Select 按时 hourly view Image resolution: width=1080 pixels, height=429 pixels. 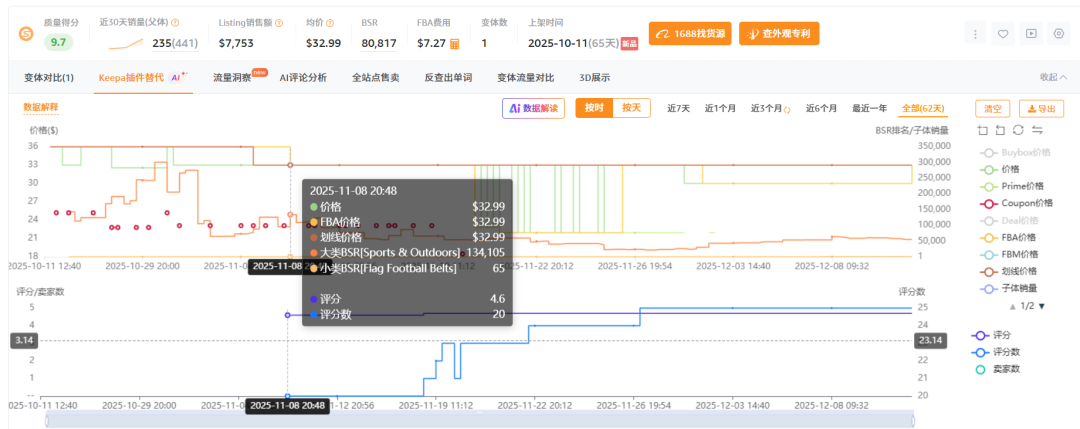[594, 108]
